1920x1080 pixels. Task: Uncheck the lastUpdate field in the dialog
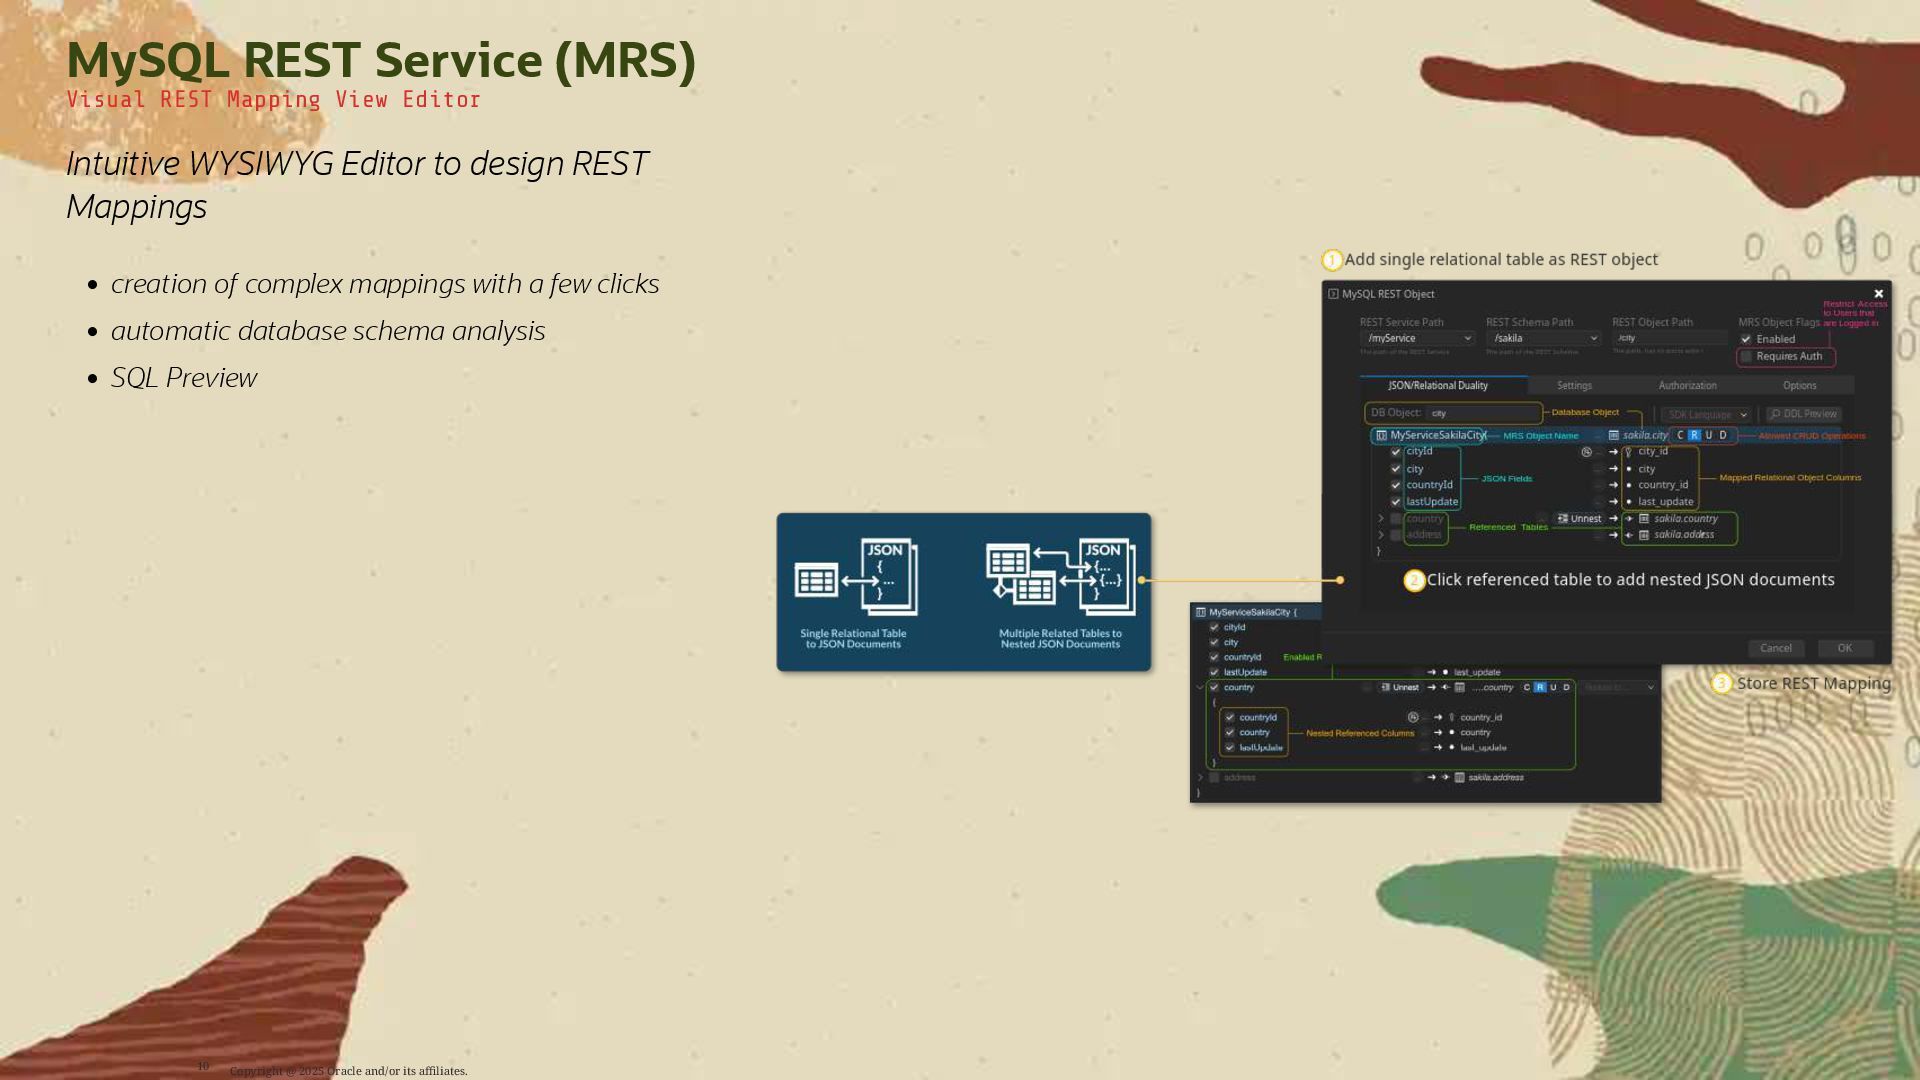[1396, 502]
